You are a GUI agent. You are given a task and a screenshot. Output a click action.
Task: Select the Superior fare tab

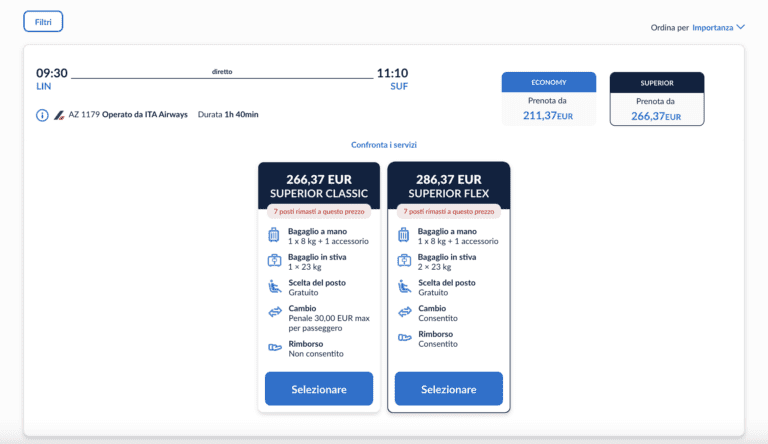click(657, 99)
